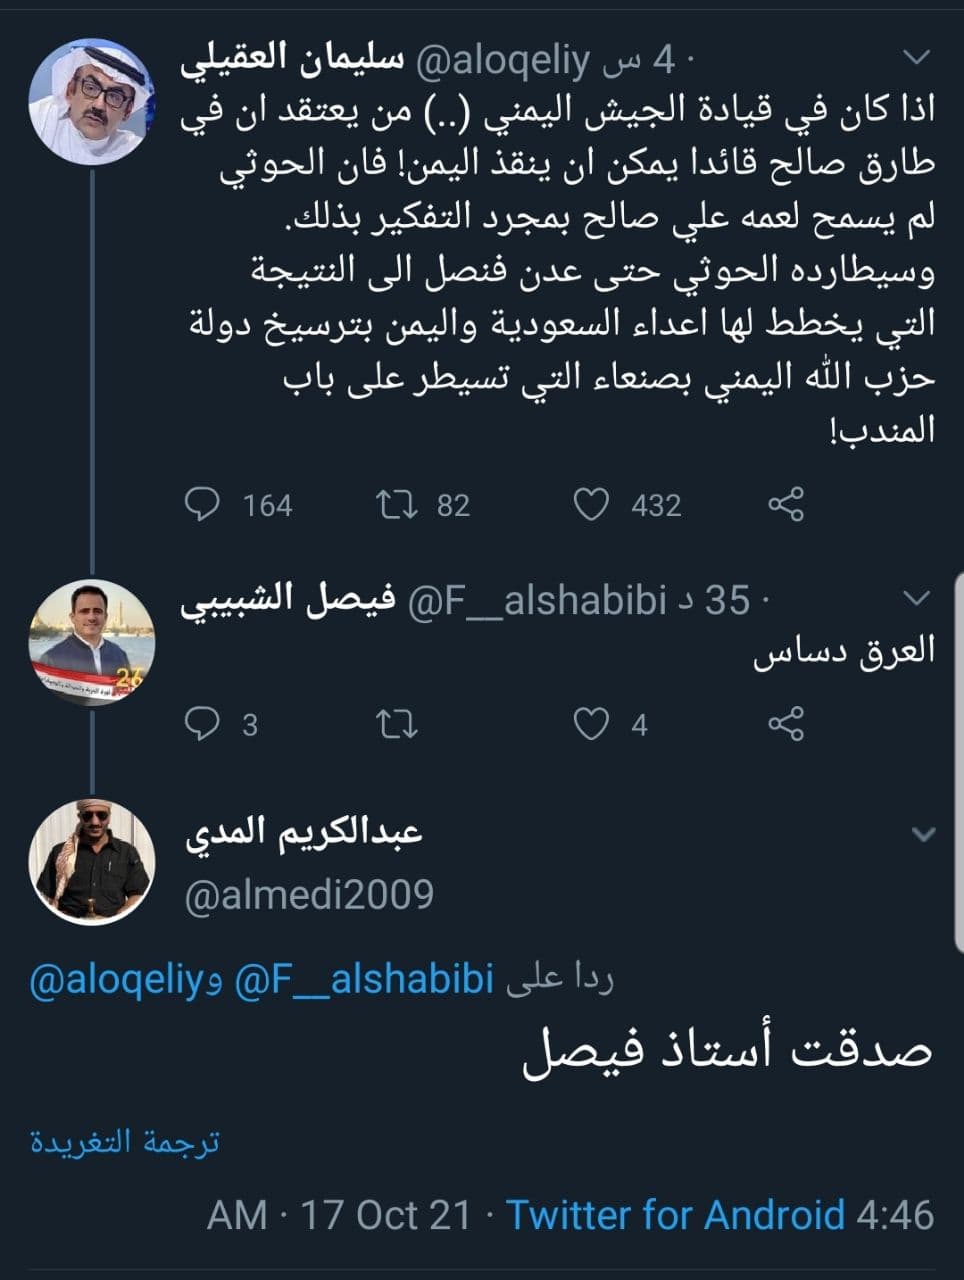964x1280 pixels.
Task: Open options chevron on @F__alshabibi's tweet
Action: [x=916, y=599]
